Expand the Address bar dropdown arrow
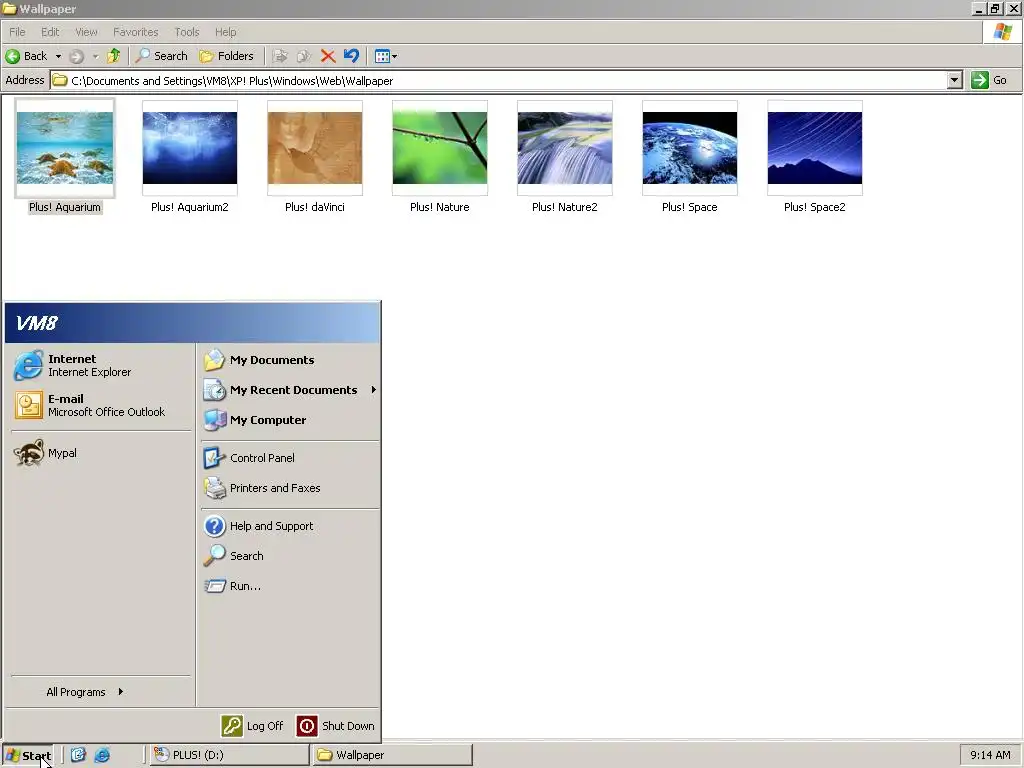The width and height of the screenshot is (1024, 768). [954, 80]
